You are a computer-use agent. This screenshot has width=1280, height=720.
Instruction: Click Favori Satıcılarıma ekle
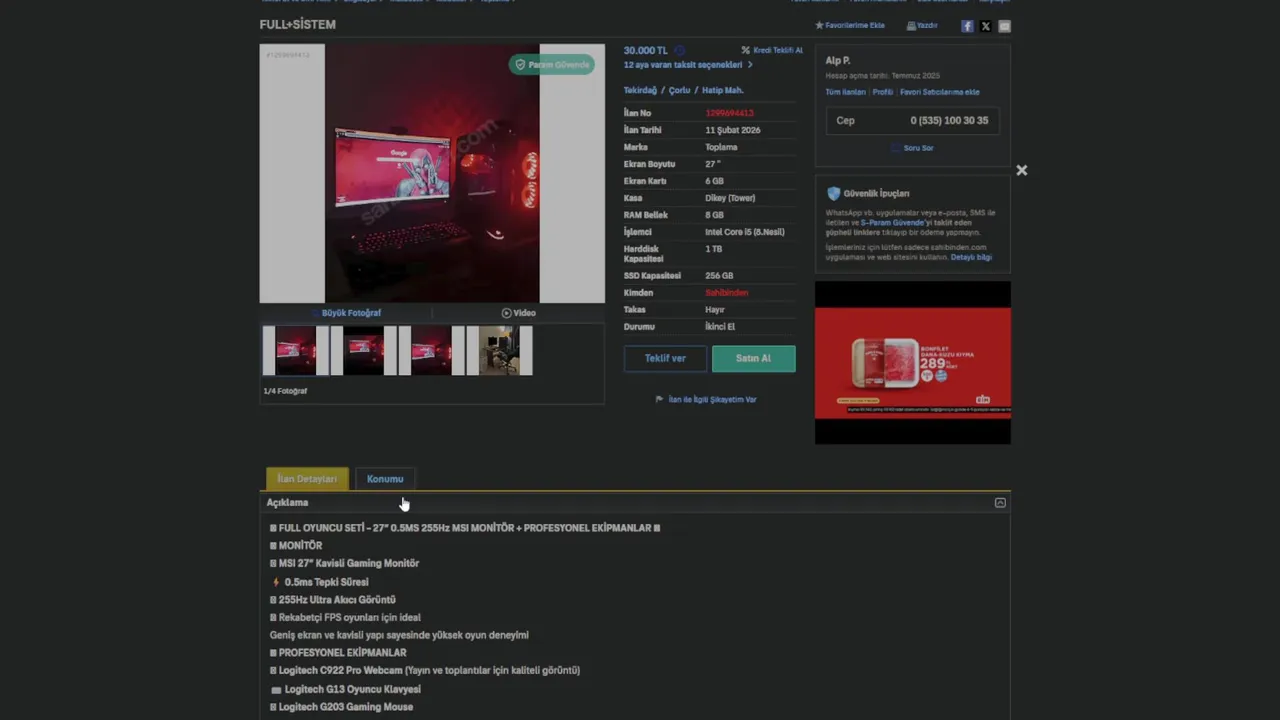click(x=940, y=92)
